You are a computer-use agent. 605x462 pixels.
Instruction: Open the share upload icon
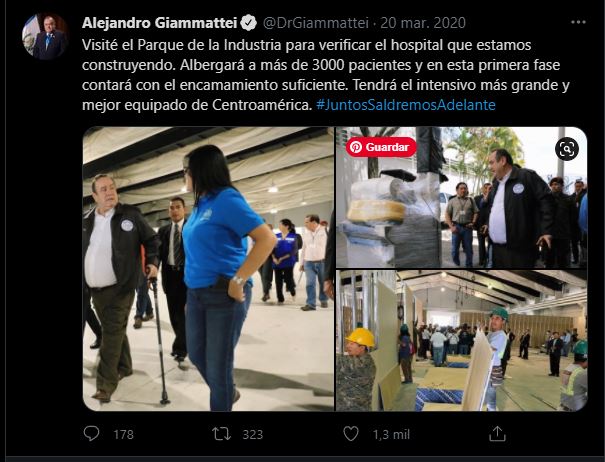(x=497, y=434)
